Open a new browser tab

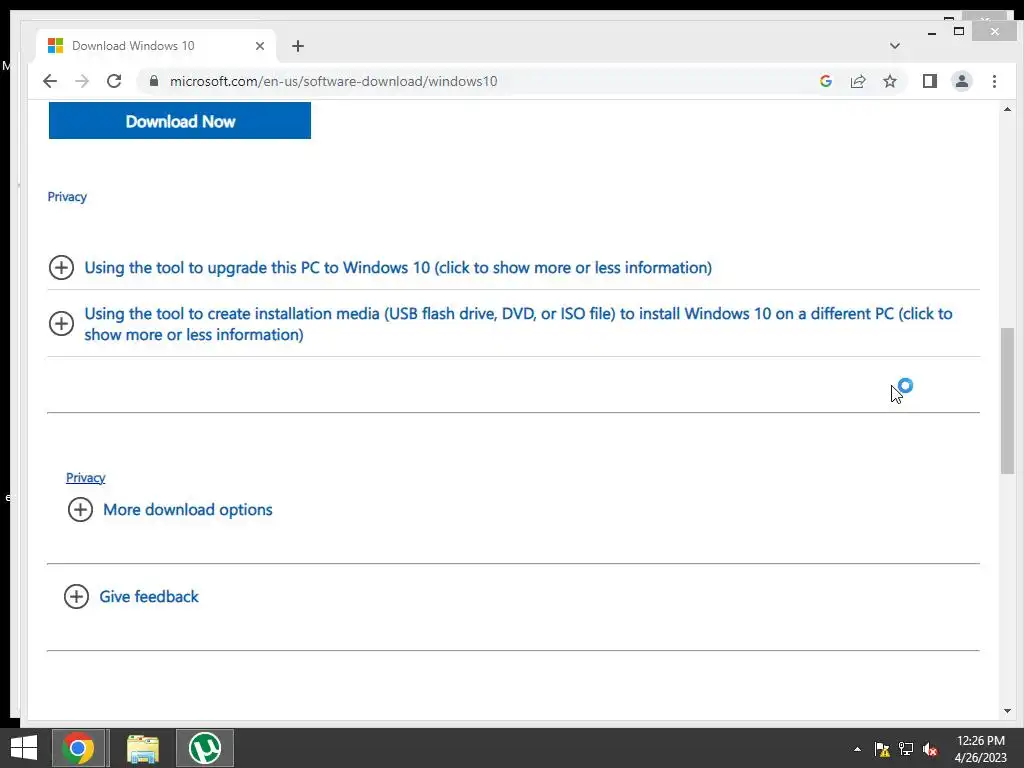(x=298, y=46)
